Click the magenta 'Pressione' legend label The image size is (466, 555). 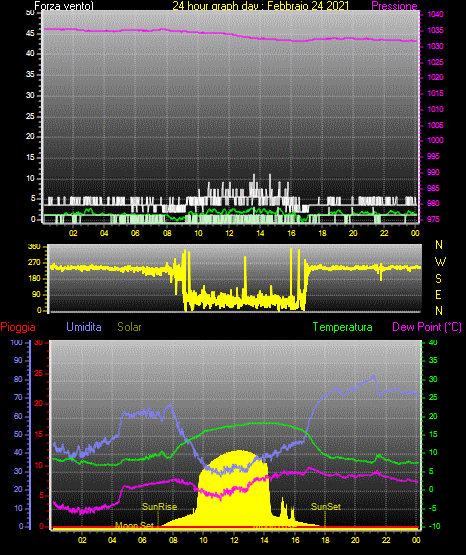point(394,6)
